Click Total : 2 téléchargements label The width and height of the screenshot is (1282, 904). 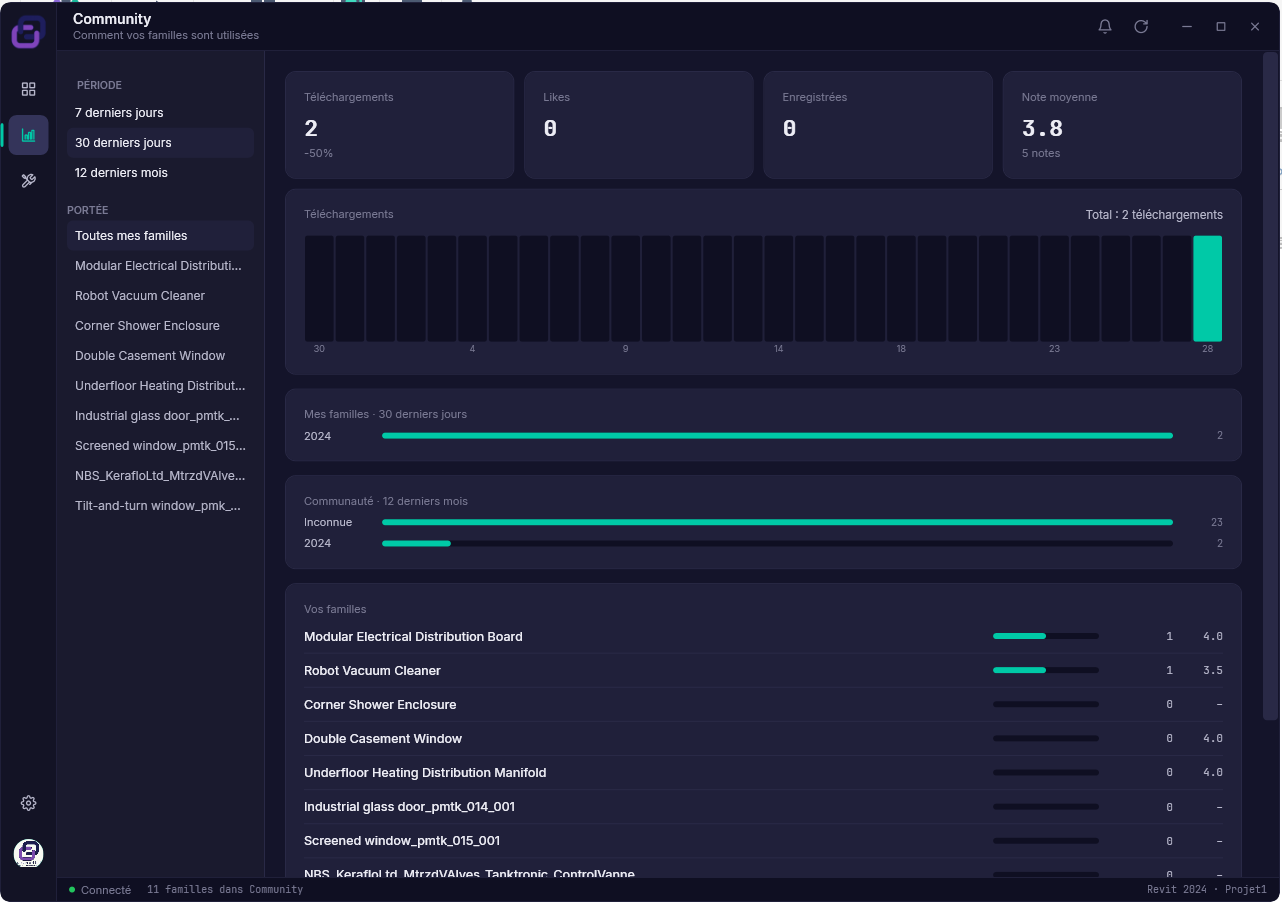tap(1154, 215)
